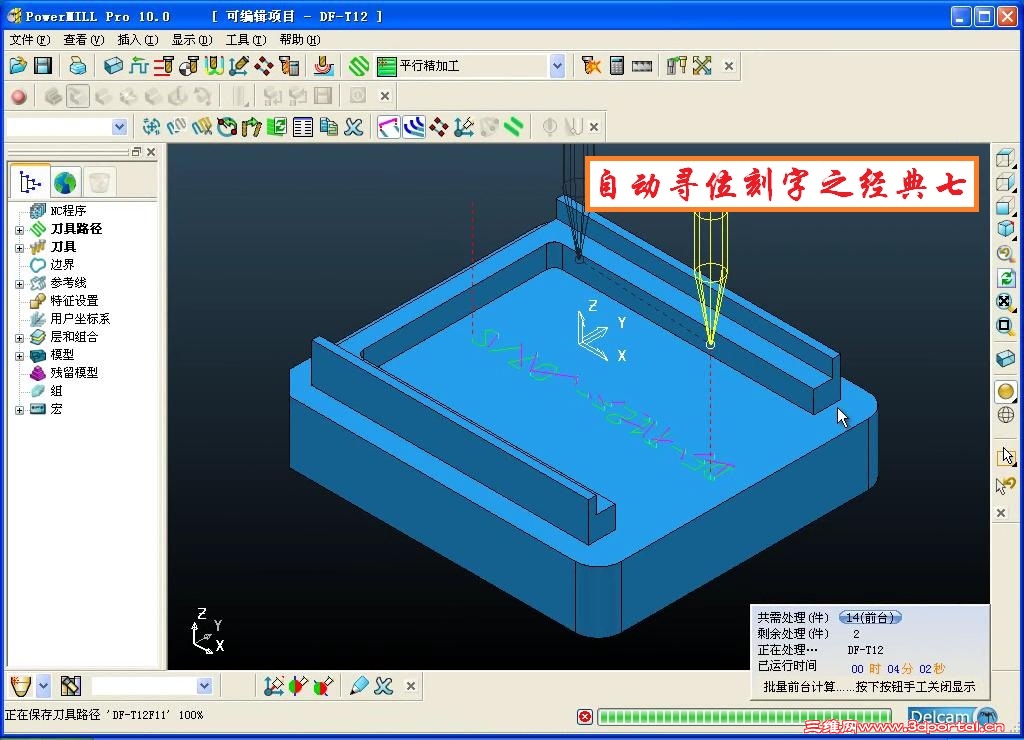Open the Block definition tool
This screenshot has height=740, width=1024.
point(114,65)
